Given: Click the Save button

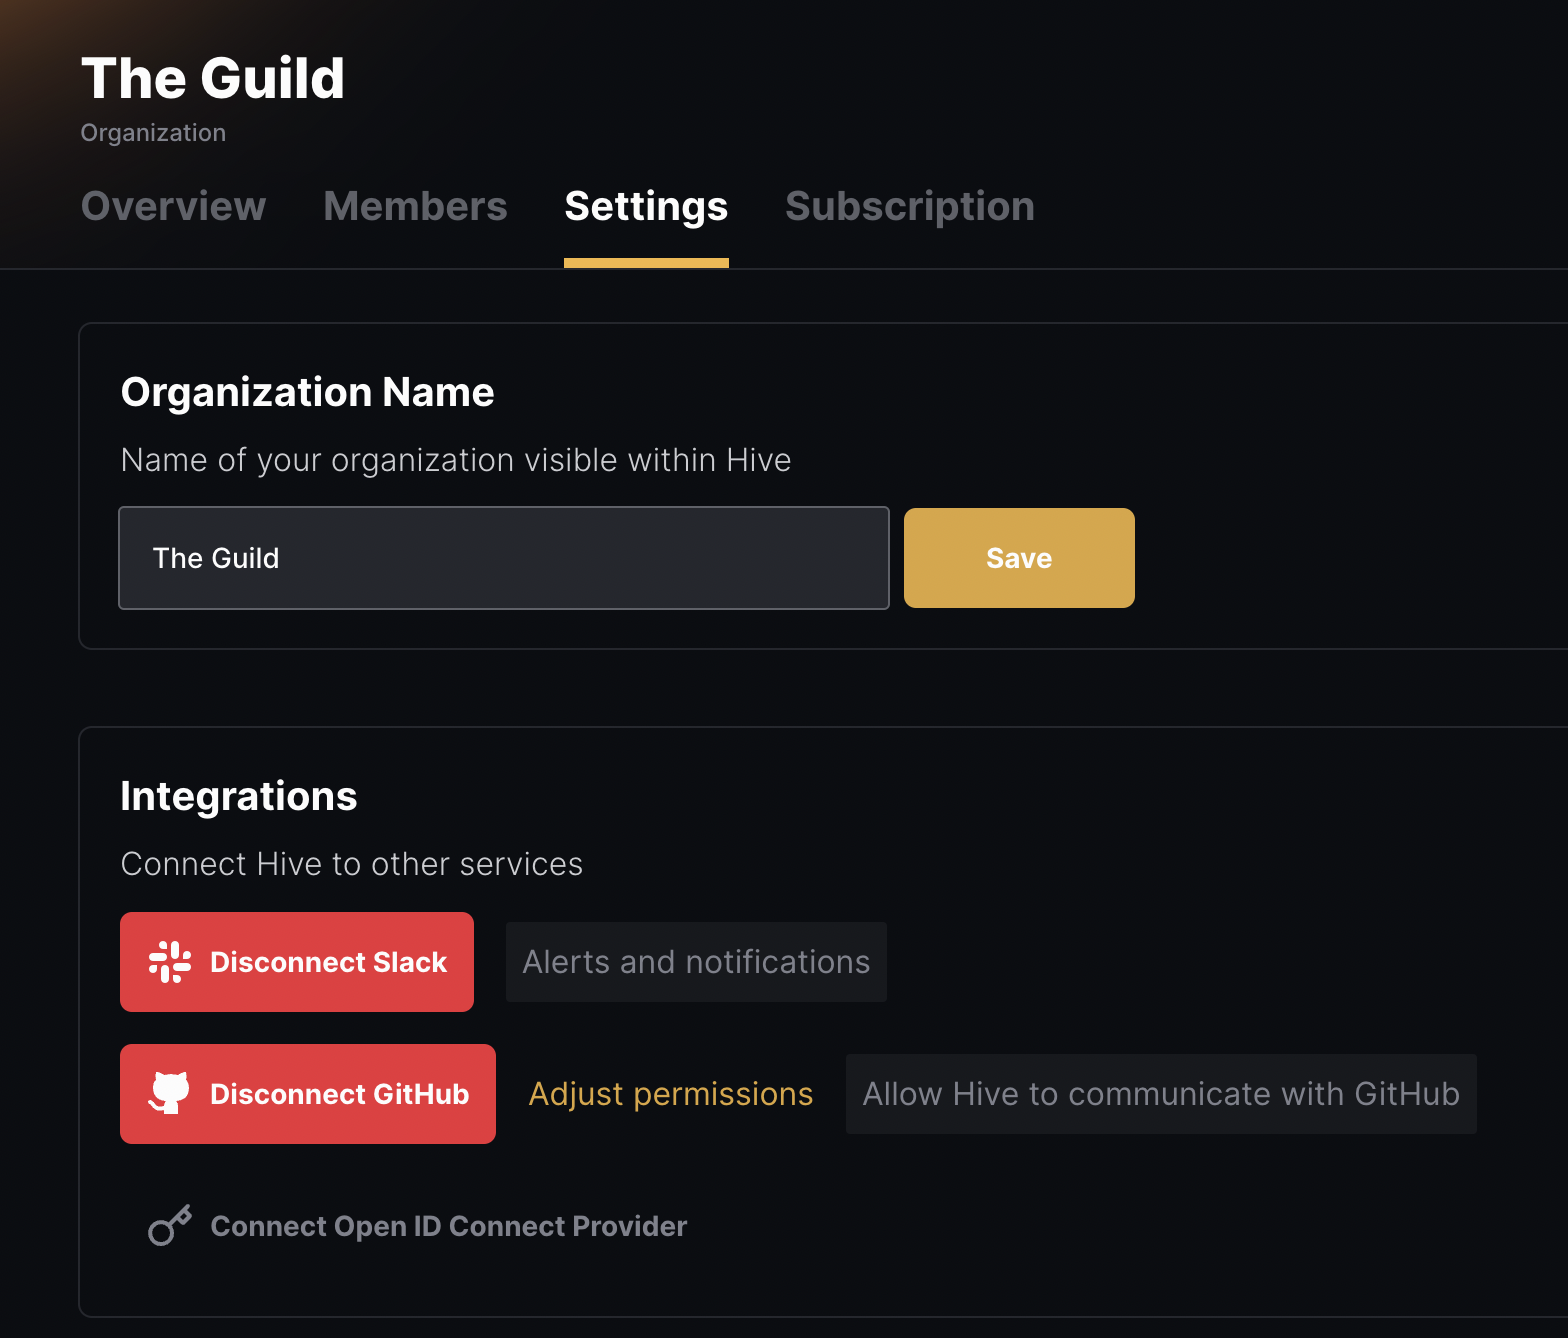Looking at the screenshot, I should coord(1018,557).
